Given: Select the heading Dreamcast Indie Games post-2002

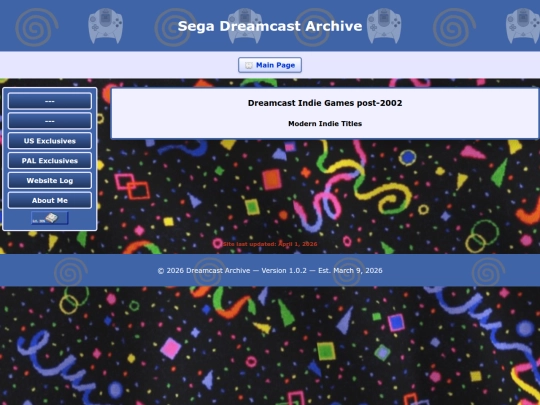Looking at the screenshot, I should point(325,103).
